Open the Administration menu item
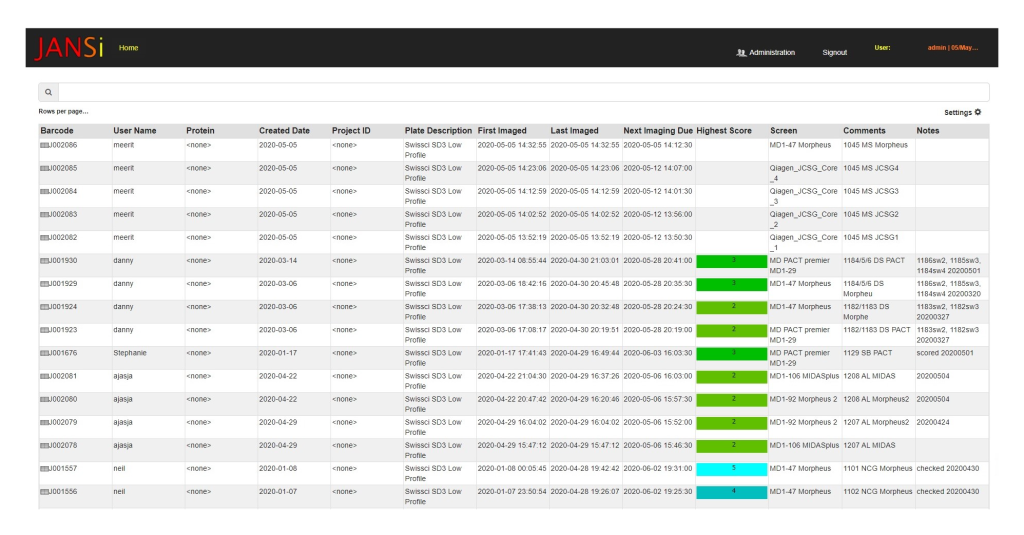The image size is (1024, 535). pos(771,52)
